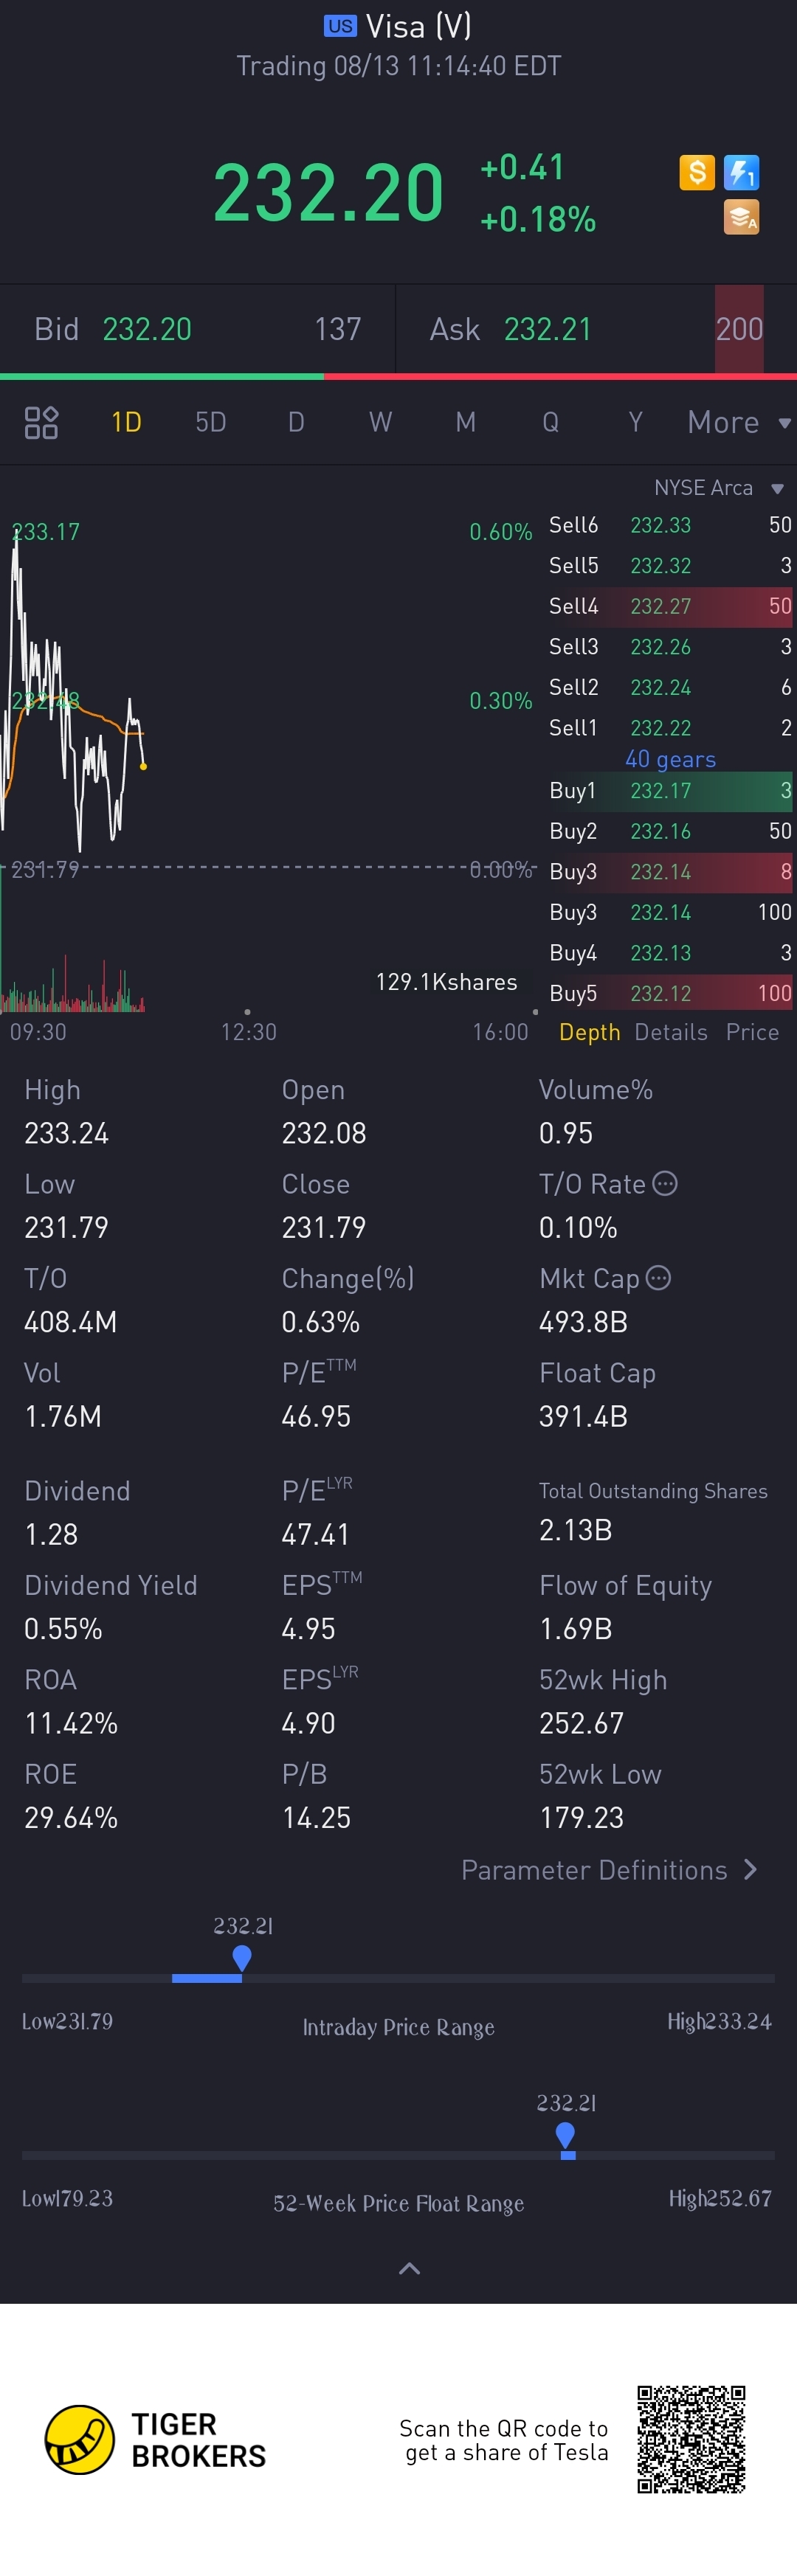Tap the Dividend Yield value 0.55%
Image resolution: width=797 pixels, height=2576 pixels.
click(x=63, y=1628)
